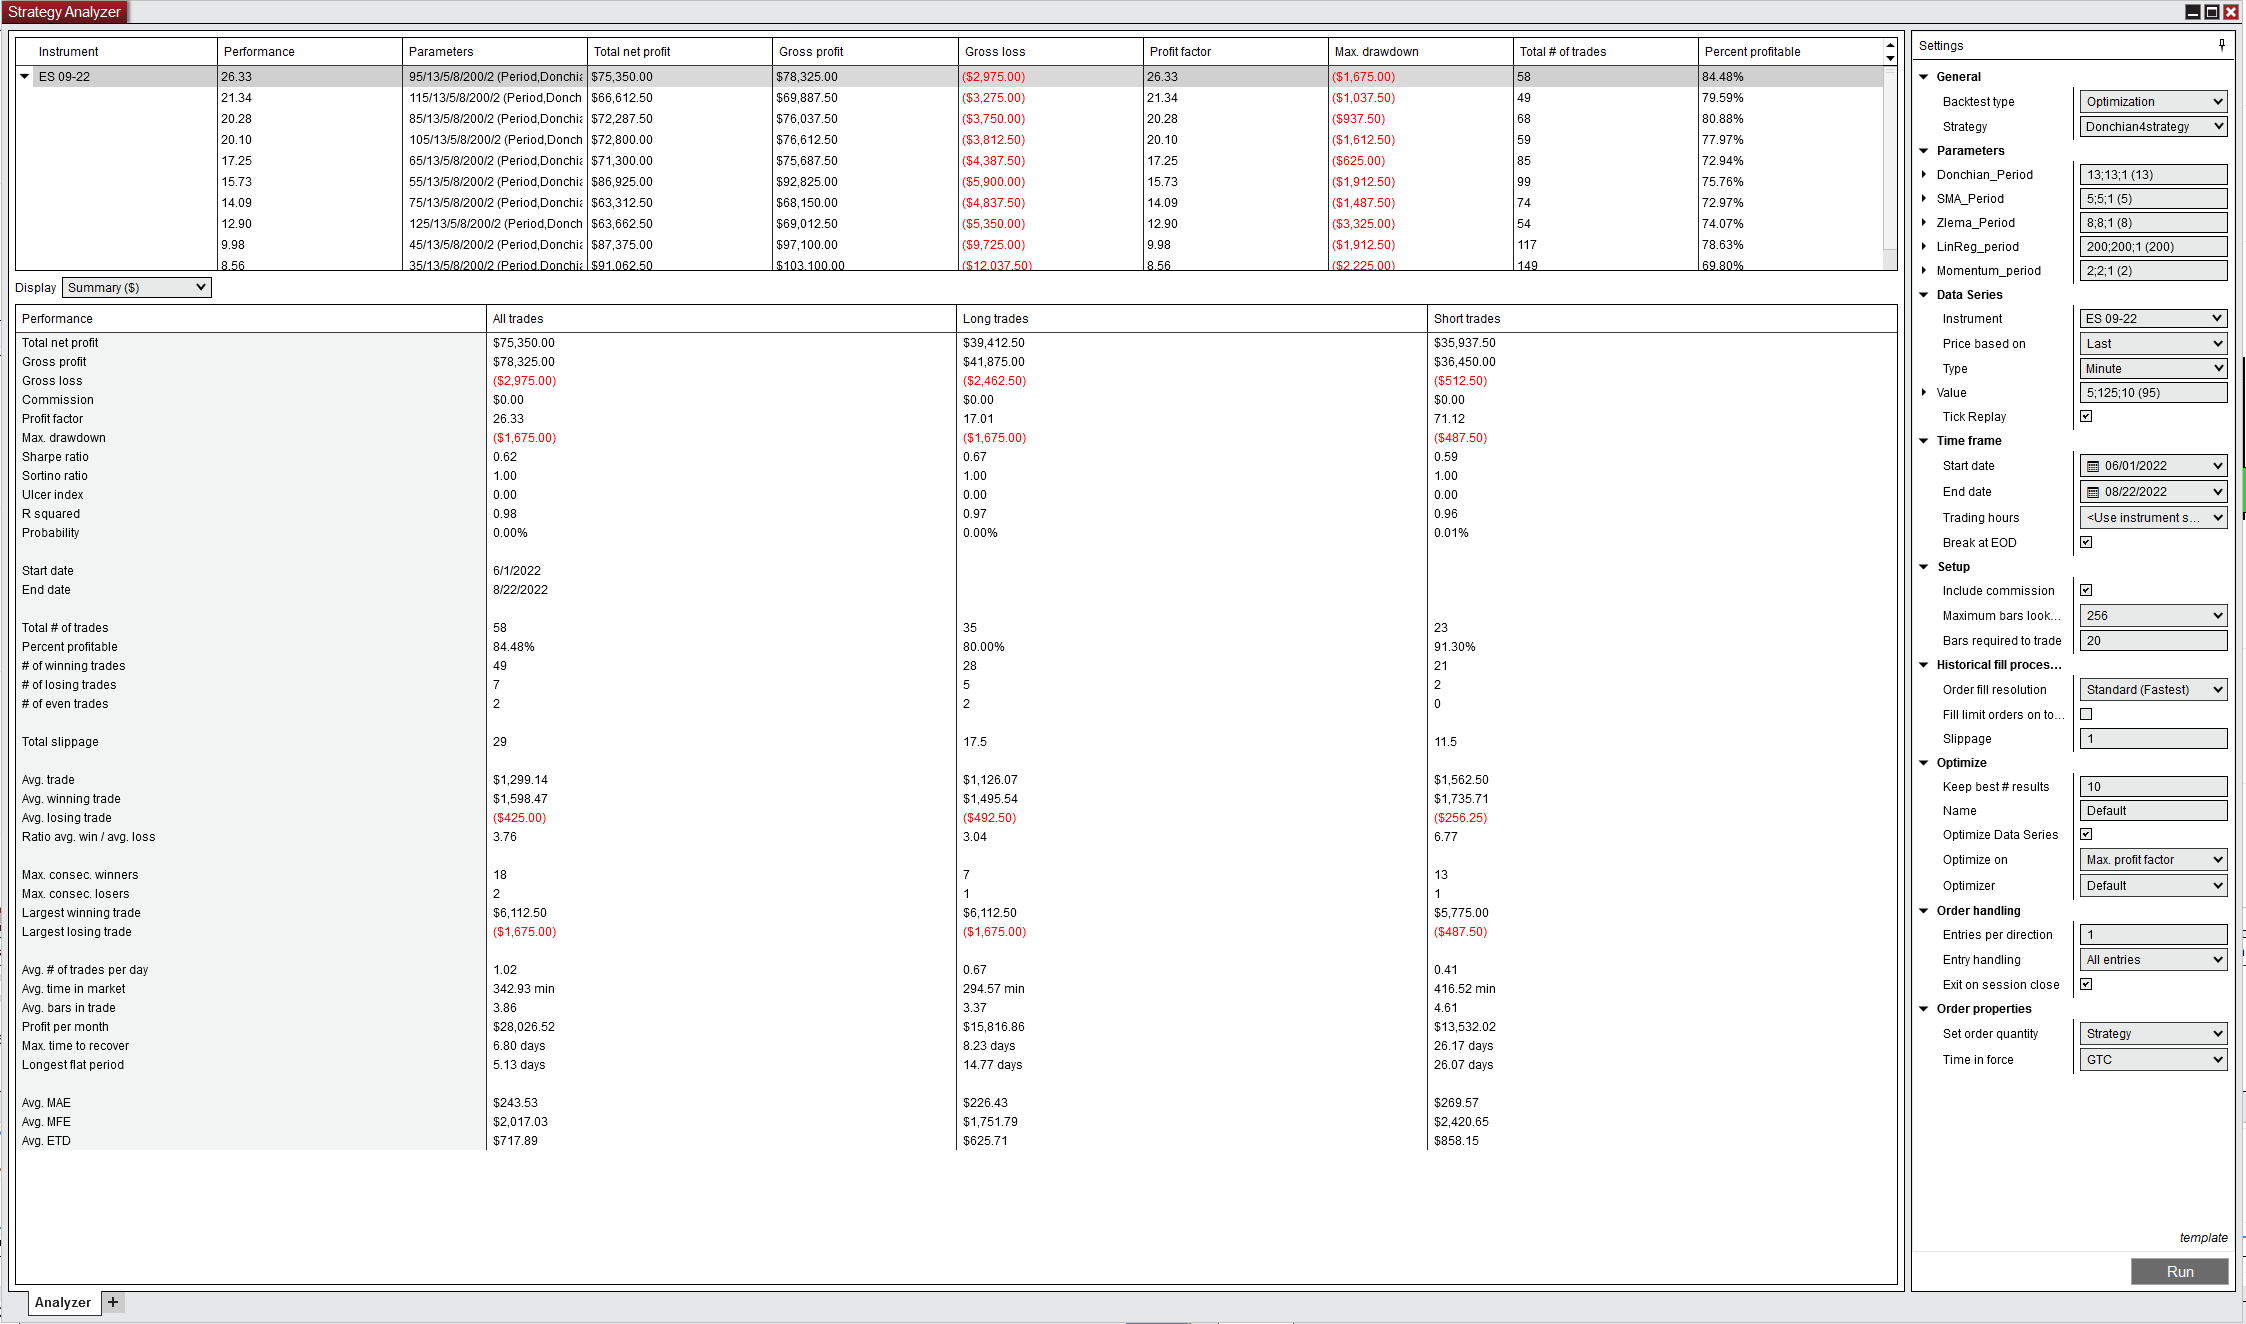Expand the Zlema_Period parameter

[1924, 222]
